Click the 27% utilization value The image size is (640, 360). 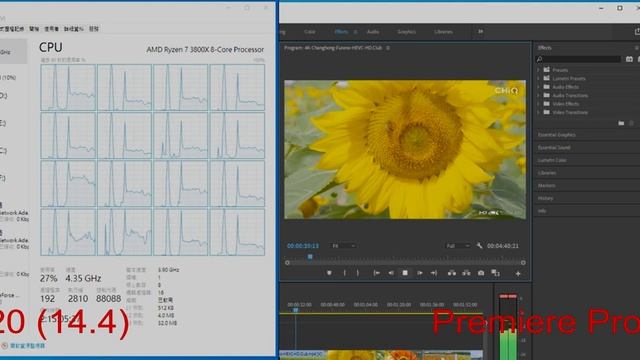[x=49, y=278]
